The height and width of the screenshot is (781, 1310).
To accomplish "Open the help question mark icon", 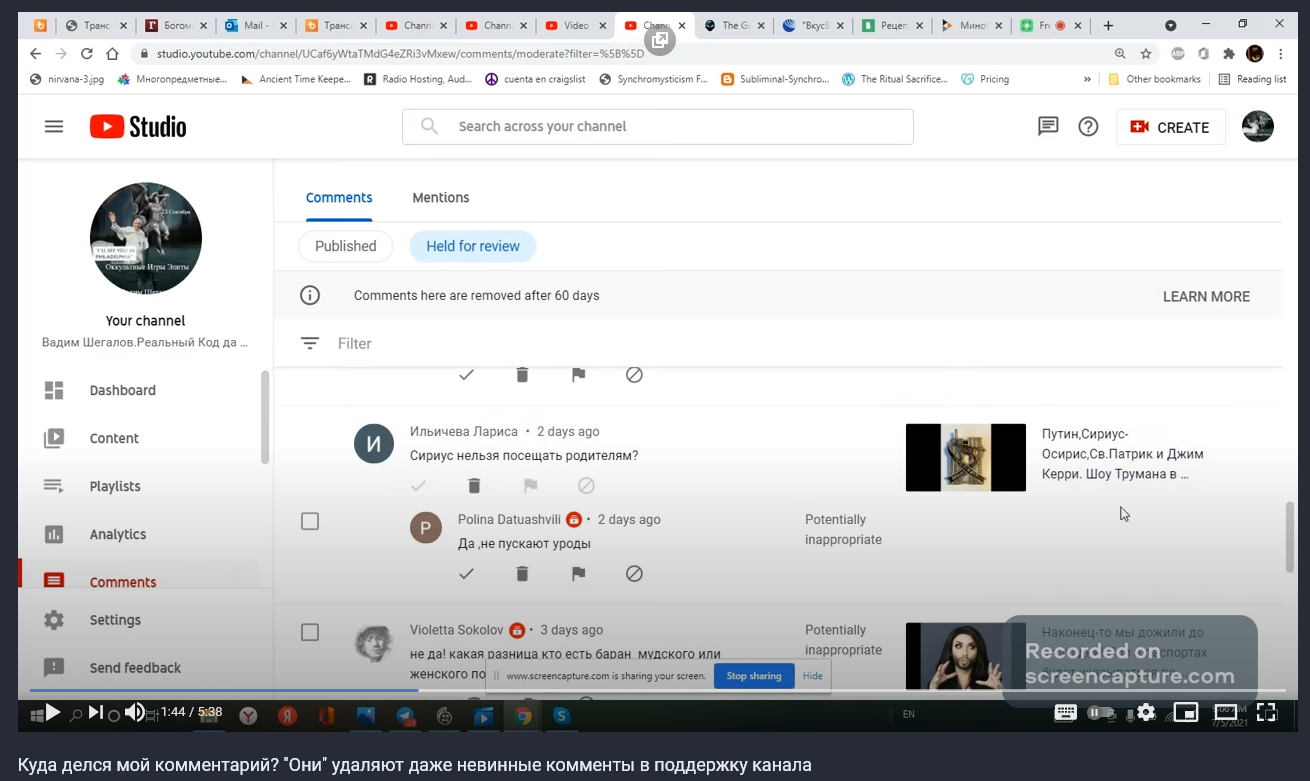I will [x=1088, y=126].
